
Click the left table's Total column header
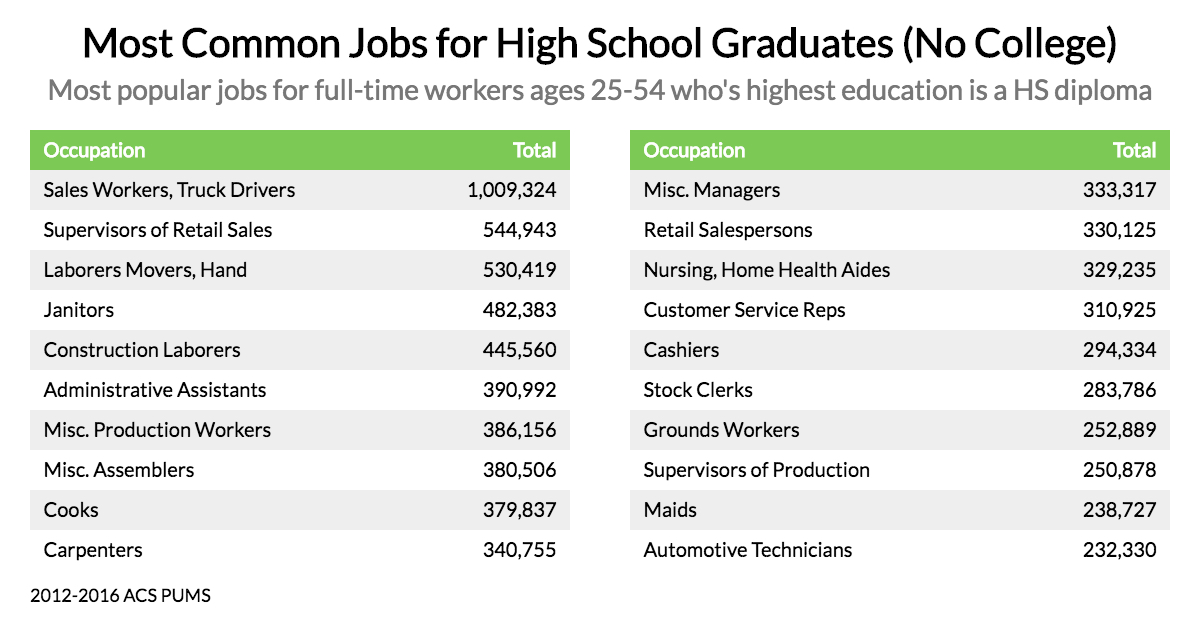(534, 150)
